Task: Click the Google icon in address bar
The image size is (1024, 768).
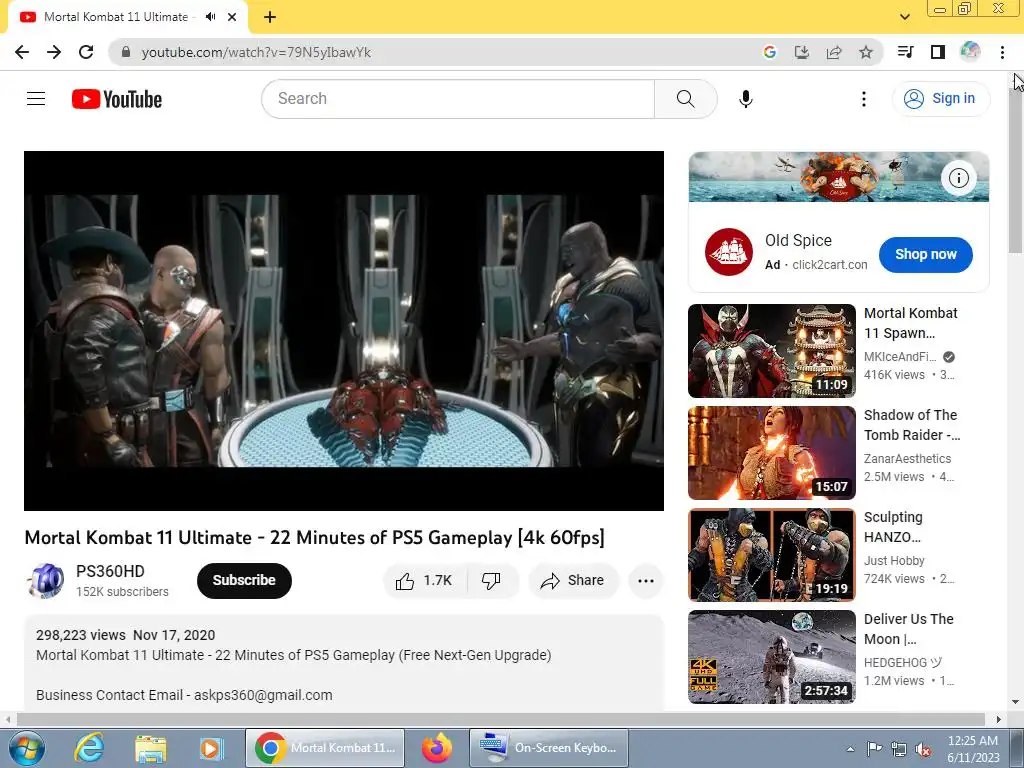Action: (x=769, y=52)
